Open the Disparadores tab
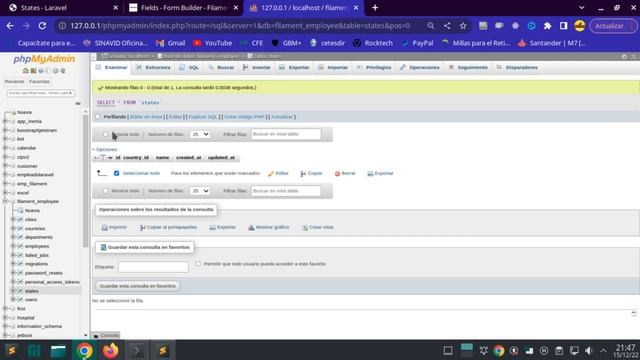The width and height of the screenshot is (640, 360). [x=518, y=67]
